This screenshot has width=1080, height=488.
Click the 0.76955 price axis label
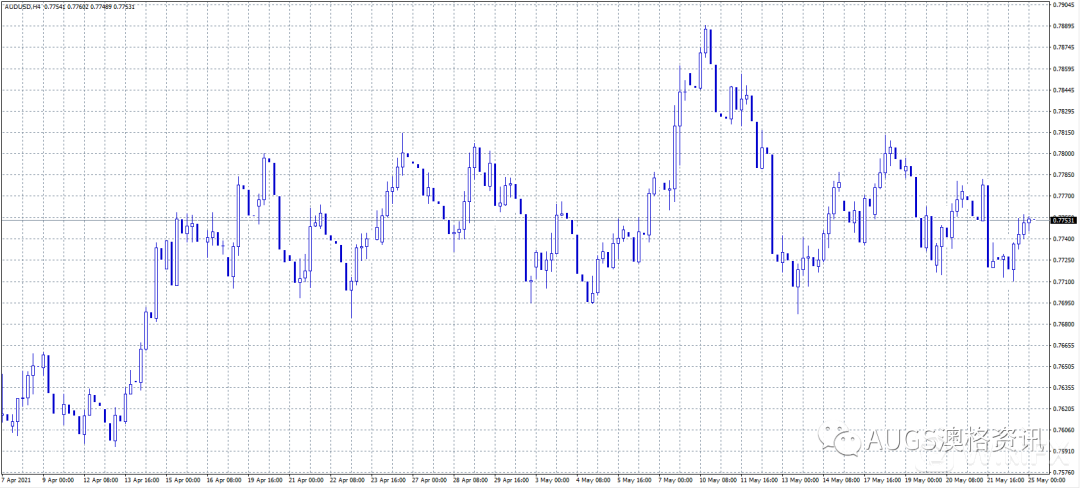[1064, 302]
